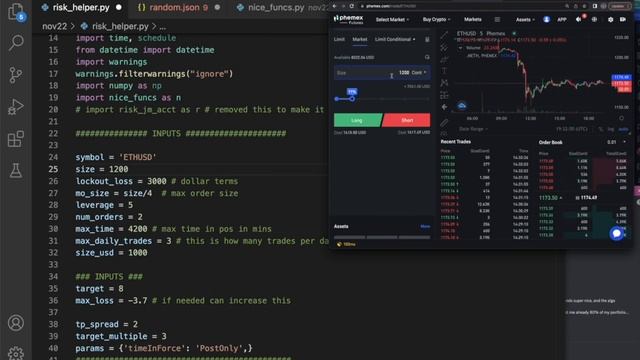Click the video icon in Phemex header

coord(623,20)
